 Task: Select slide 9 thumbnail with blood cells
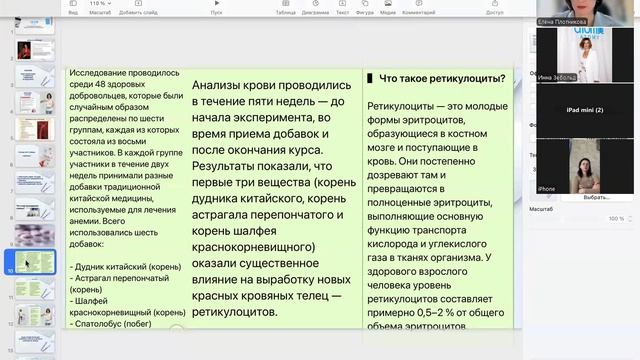(35, 235)
